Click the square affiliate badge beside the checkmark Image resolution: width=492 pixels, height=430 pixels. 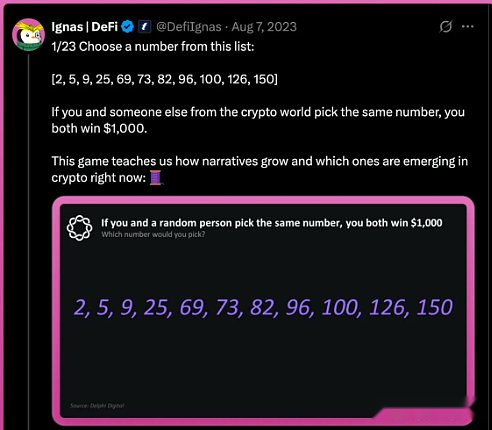click(144, 27)
